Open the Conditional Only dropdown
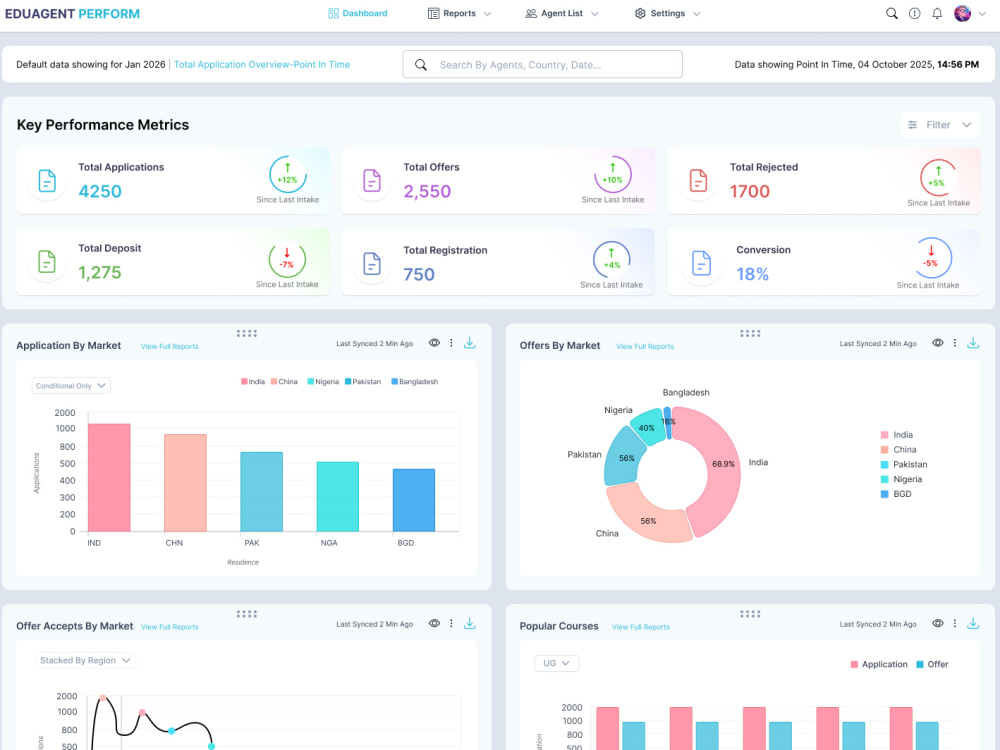This screenshot has height=750, width=1000. coord(71,386)
